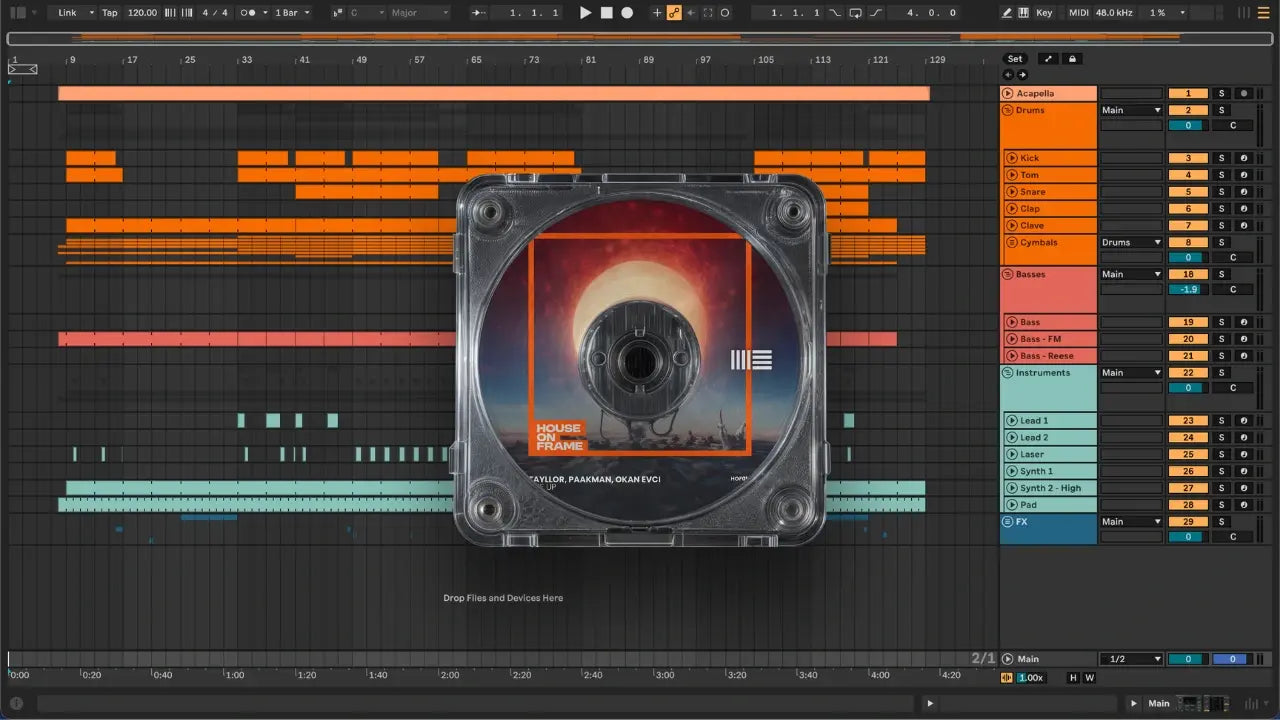Click the Clap track monitor icon
The width and height of the screenshot is (1280, 720).
(1243, 209)
